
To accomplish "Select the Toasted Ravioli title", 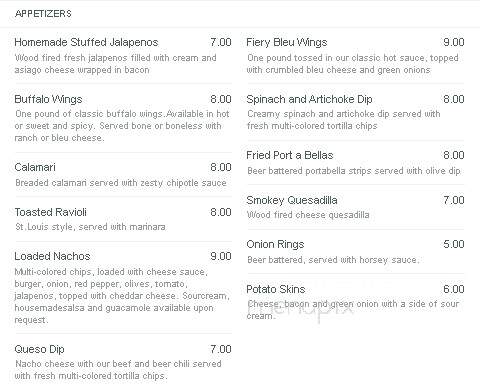I will (51, 212).
